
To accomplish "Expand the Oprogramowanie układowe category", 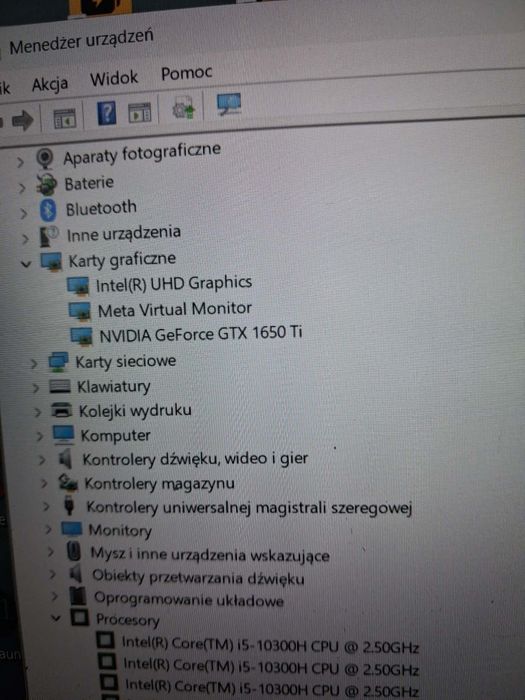I will tap(54, 596).
